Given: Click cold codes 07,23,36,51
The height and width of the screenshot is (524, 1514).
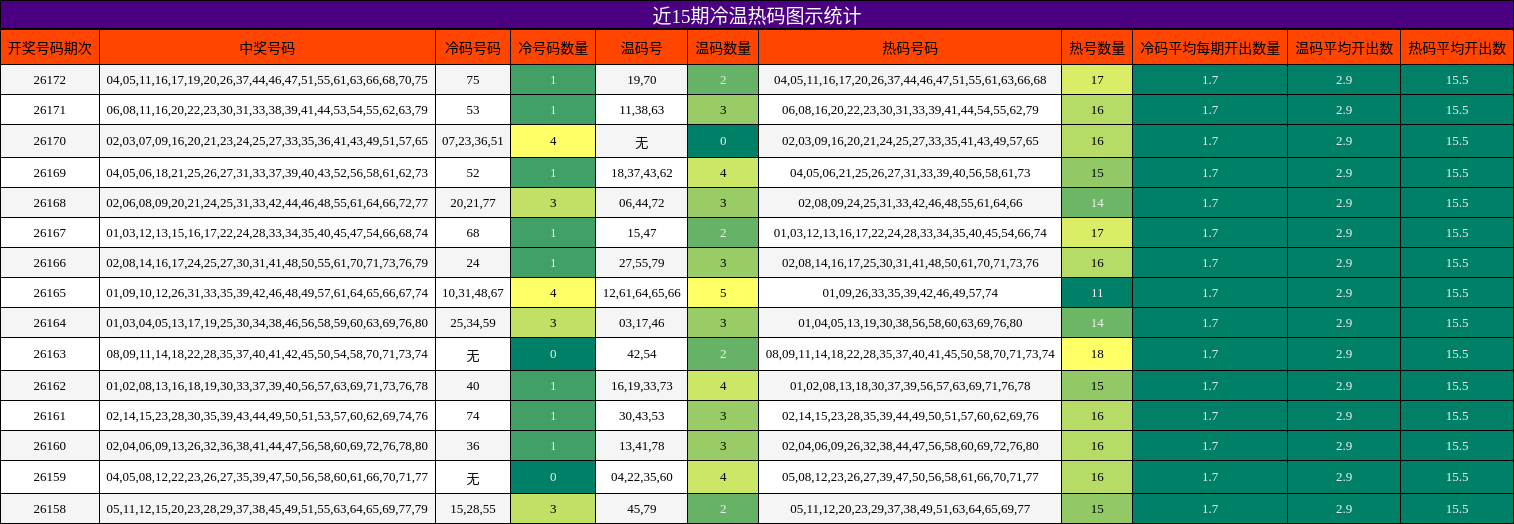Looking at the screenshot, I should pos(473,141).
